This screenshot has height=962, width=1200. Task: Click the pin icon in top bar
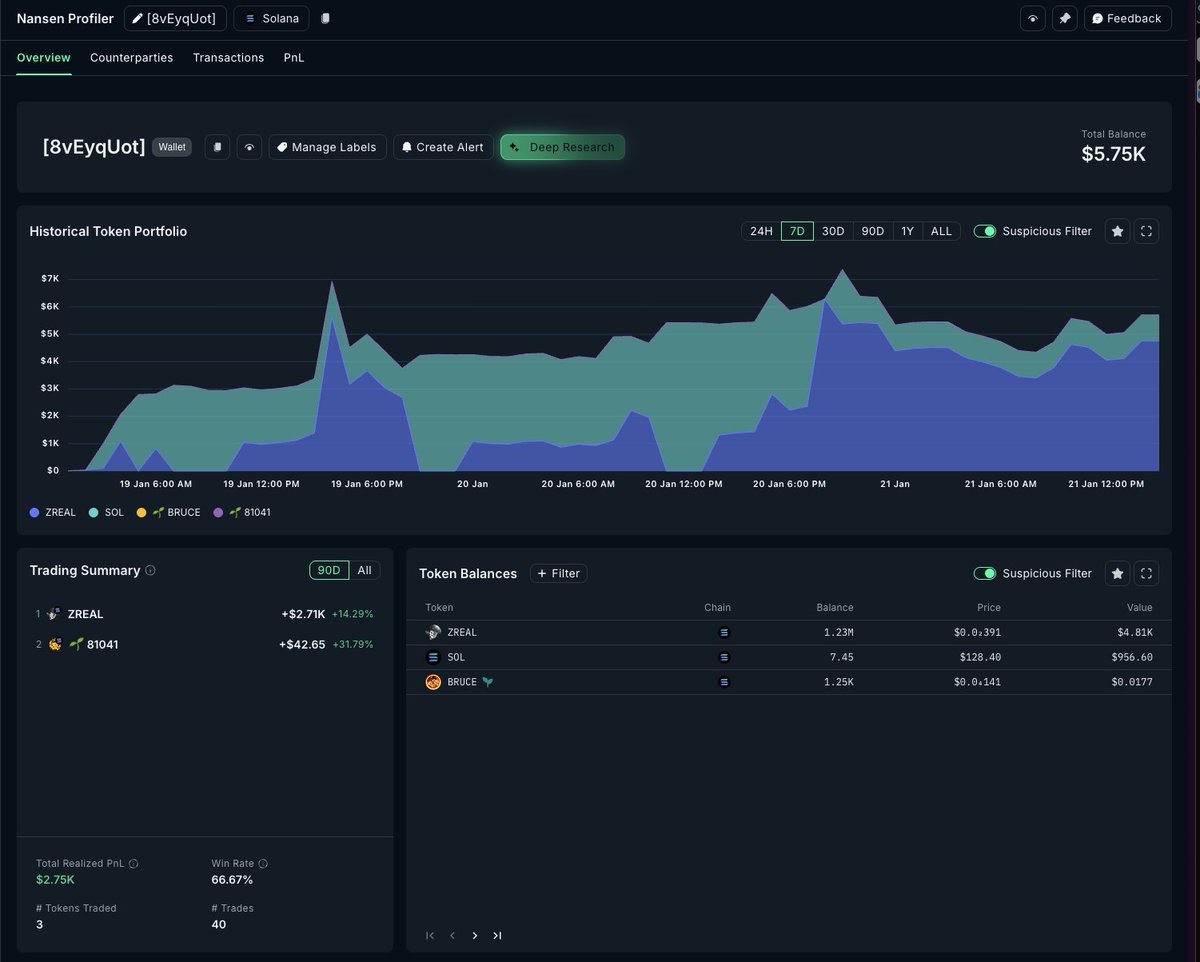tap(1065, 19)
